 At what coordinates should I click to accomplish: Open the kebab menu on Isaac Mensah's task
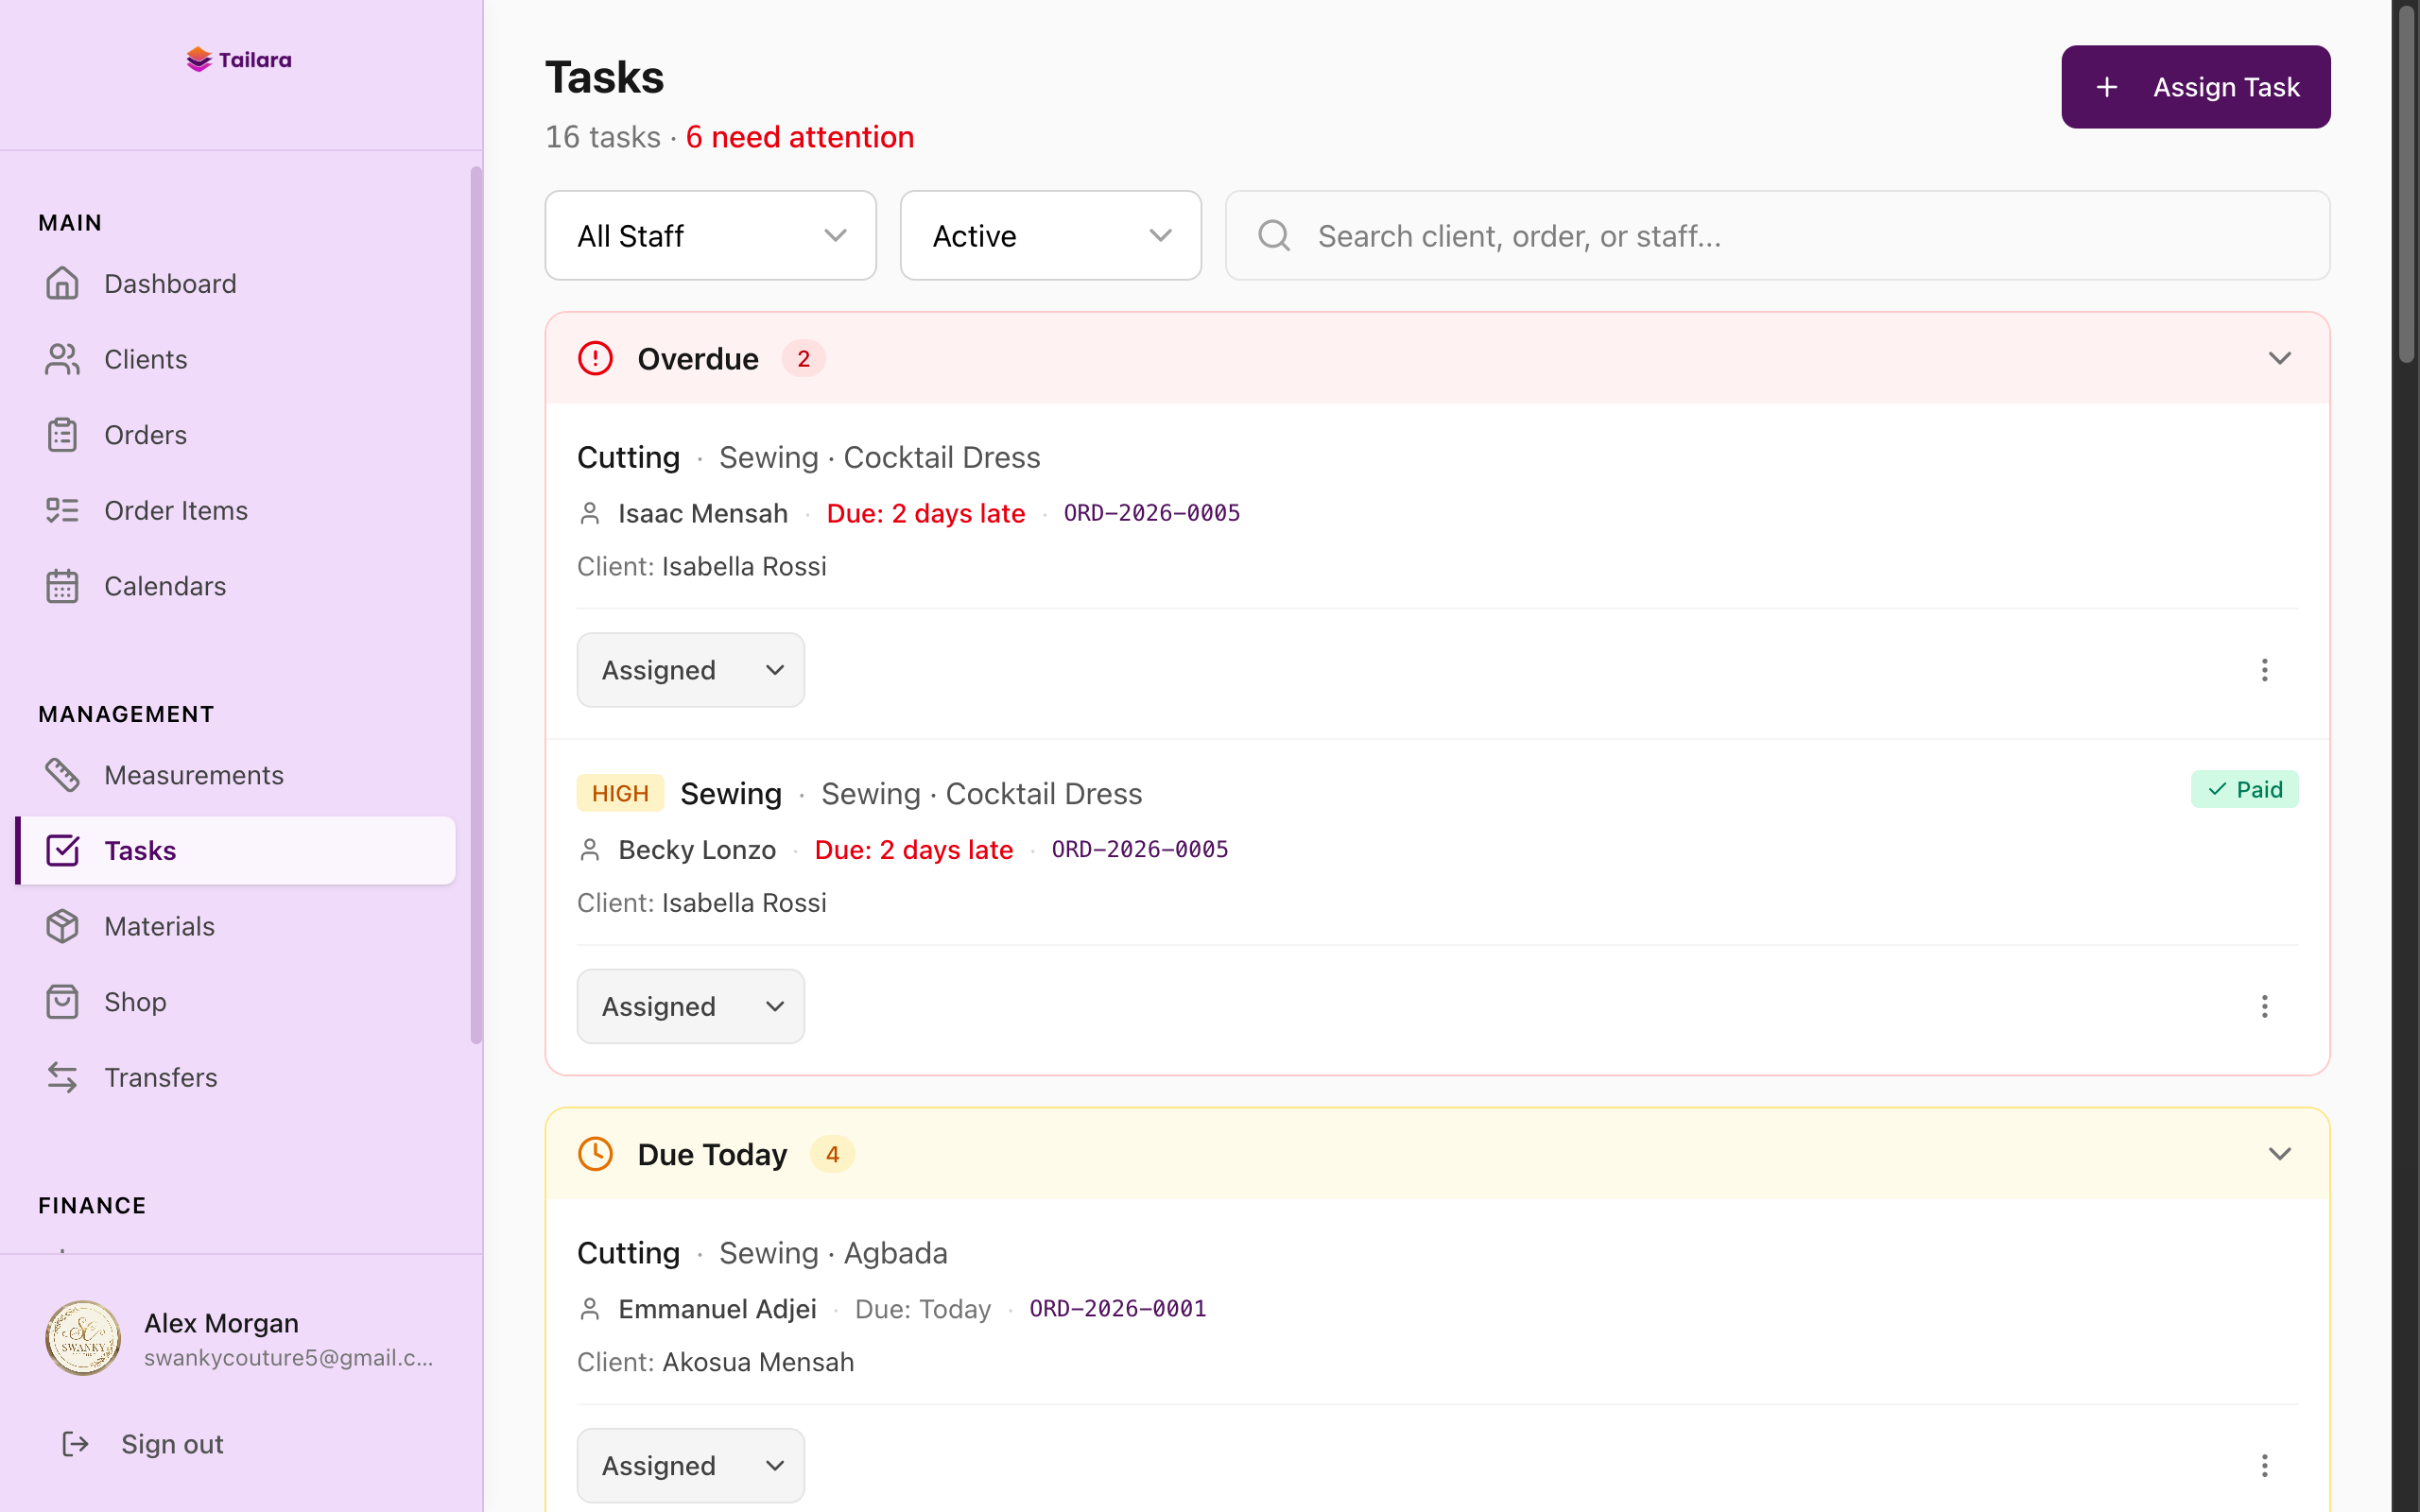(x=2264, y=669)
